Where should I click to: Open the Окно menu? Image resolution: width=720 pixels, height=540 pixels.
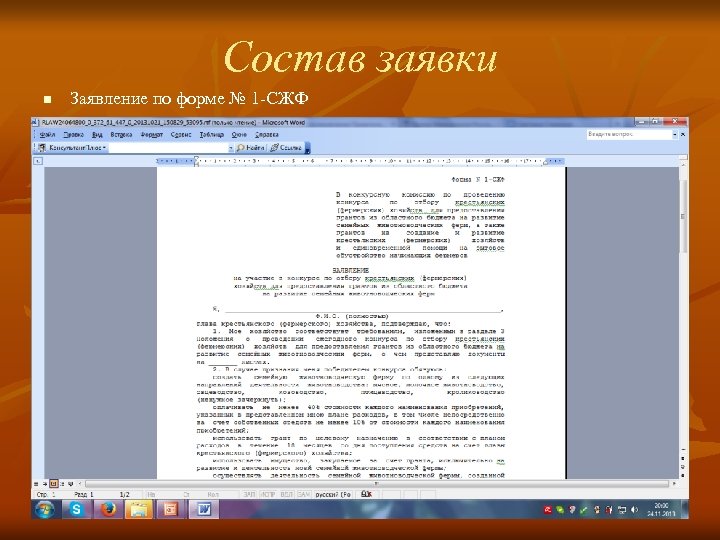coord(239,135)
